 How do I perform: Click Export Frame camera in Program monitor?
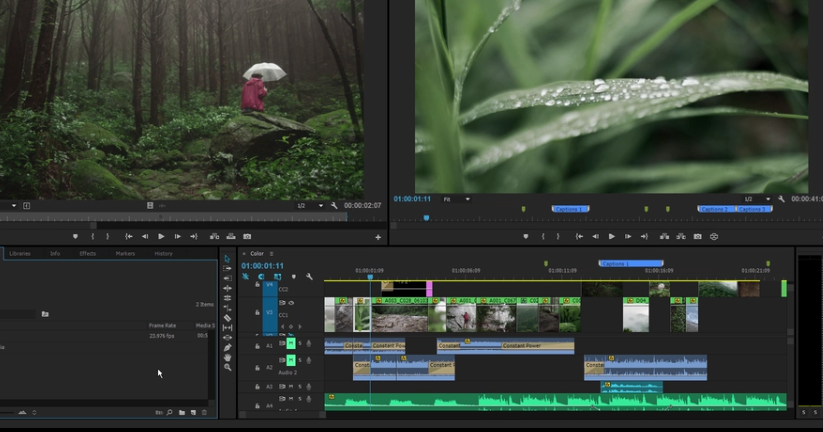[x=698, y=237]
